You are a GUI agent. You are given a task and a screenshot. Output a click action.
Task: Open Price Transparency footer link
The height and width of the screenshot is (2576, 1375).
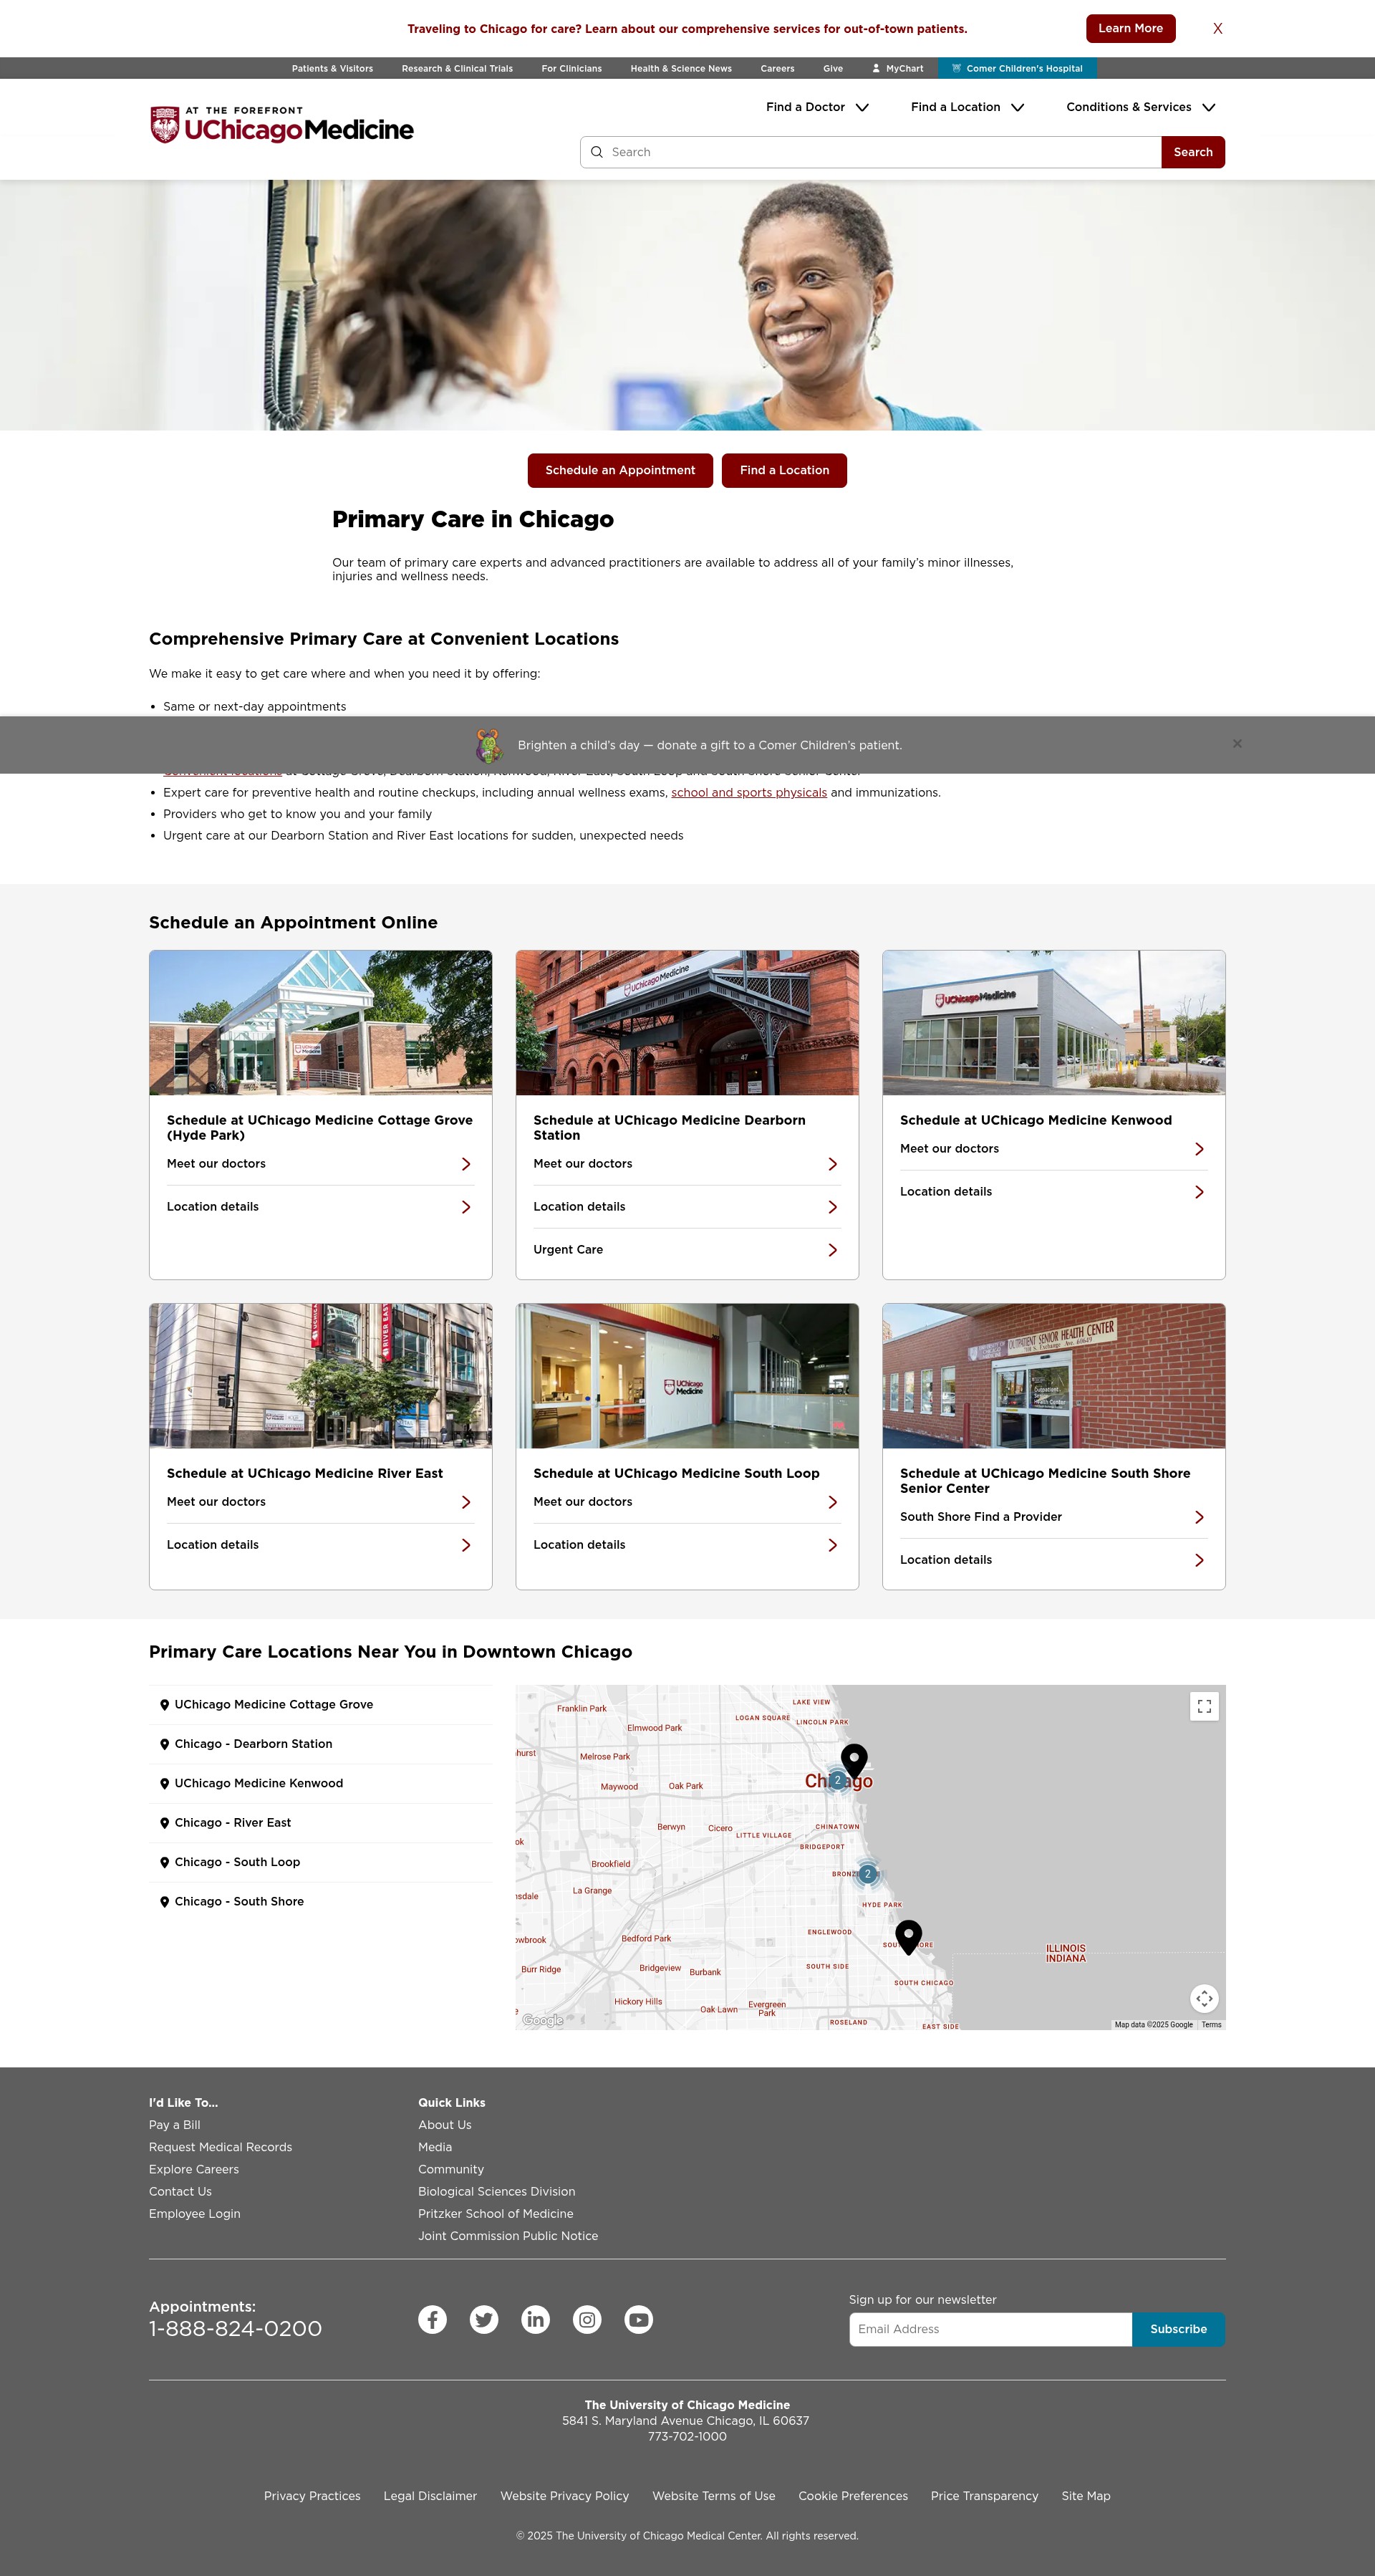click(x=984, y=2496)
